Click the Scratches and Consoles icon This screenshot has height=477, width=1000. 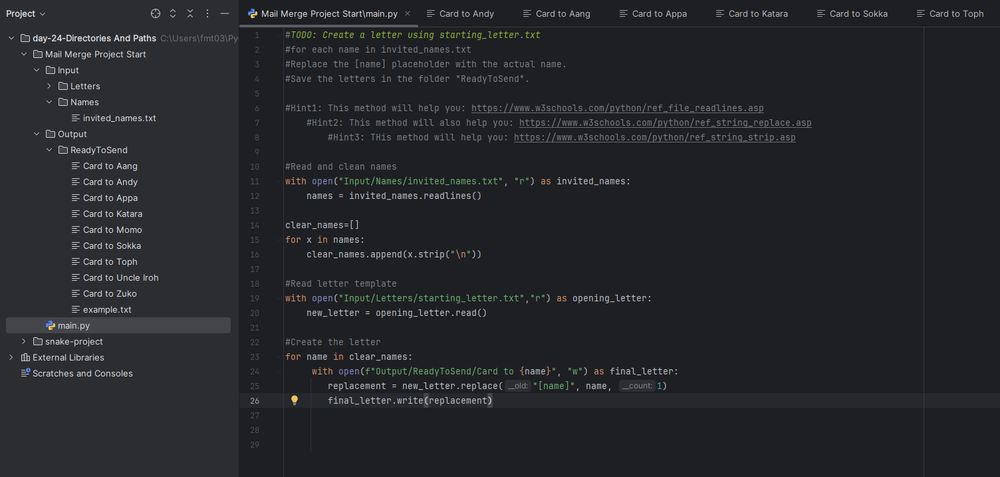click(x=26, y=373)
